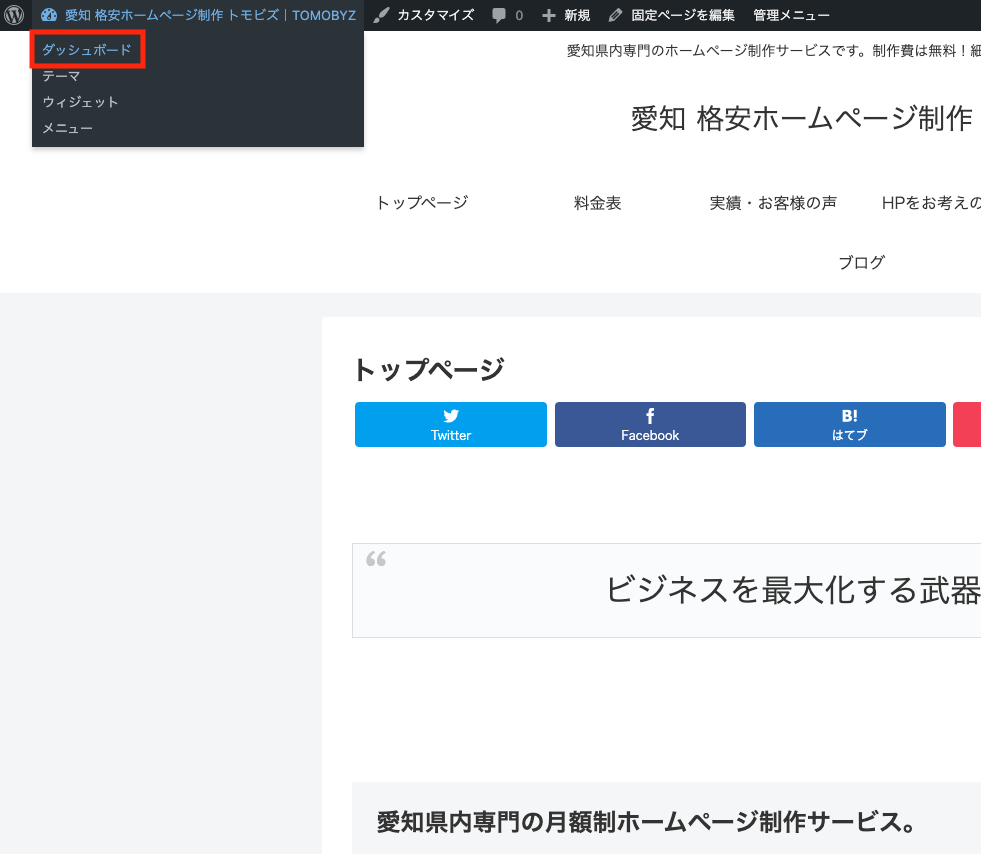This screenshot has height=854, width=981.
Task: Open カスタマイズ with the brush icon
Action: point(424,15)
